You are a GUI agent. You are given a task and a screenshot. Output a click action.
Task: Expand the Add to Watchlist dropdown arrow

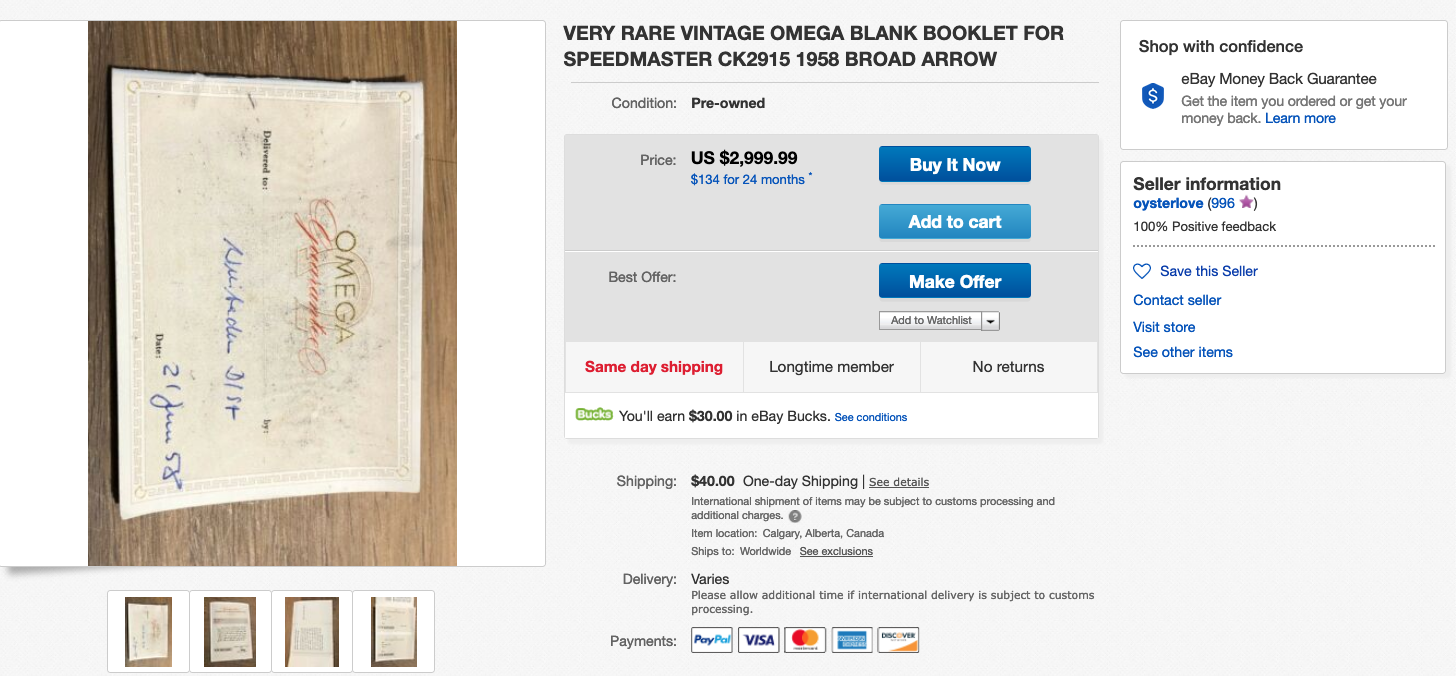click(x=990, y=321)
